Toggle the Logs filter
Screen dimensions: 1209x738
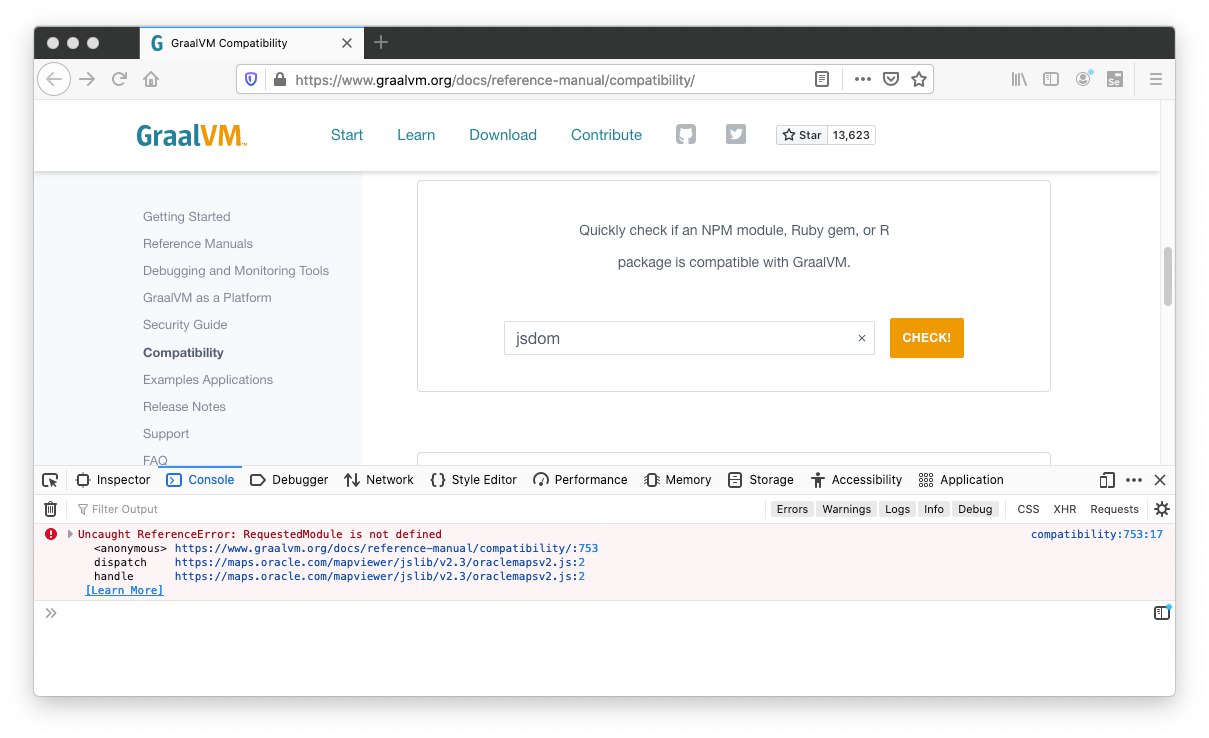pos(898,509)
